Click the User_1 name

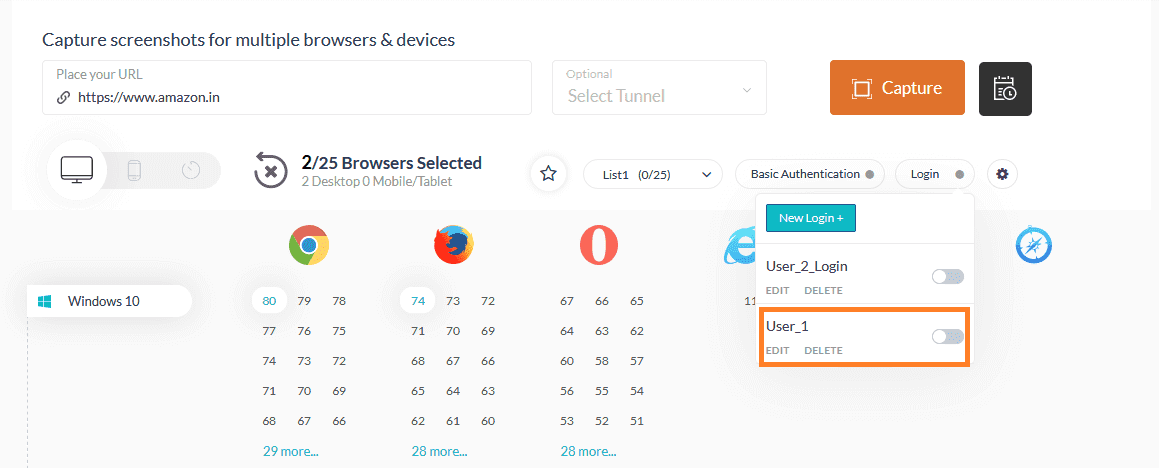pyautogui.click(x=786, y=326)
